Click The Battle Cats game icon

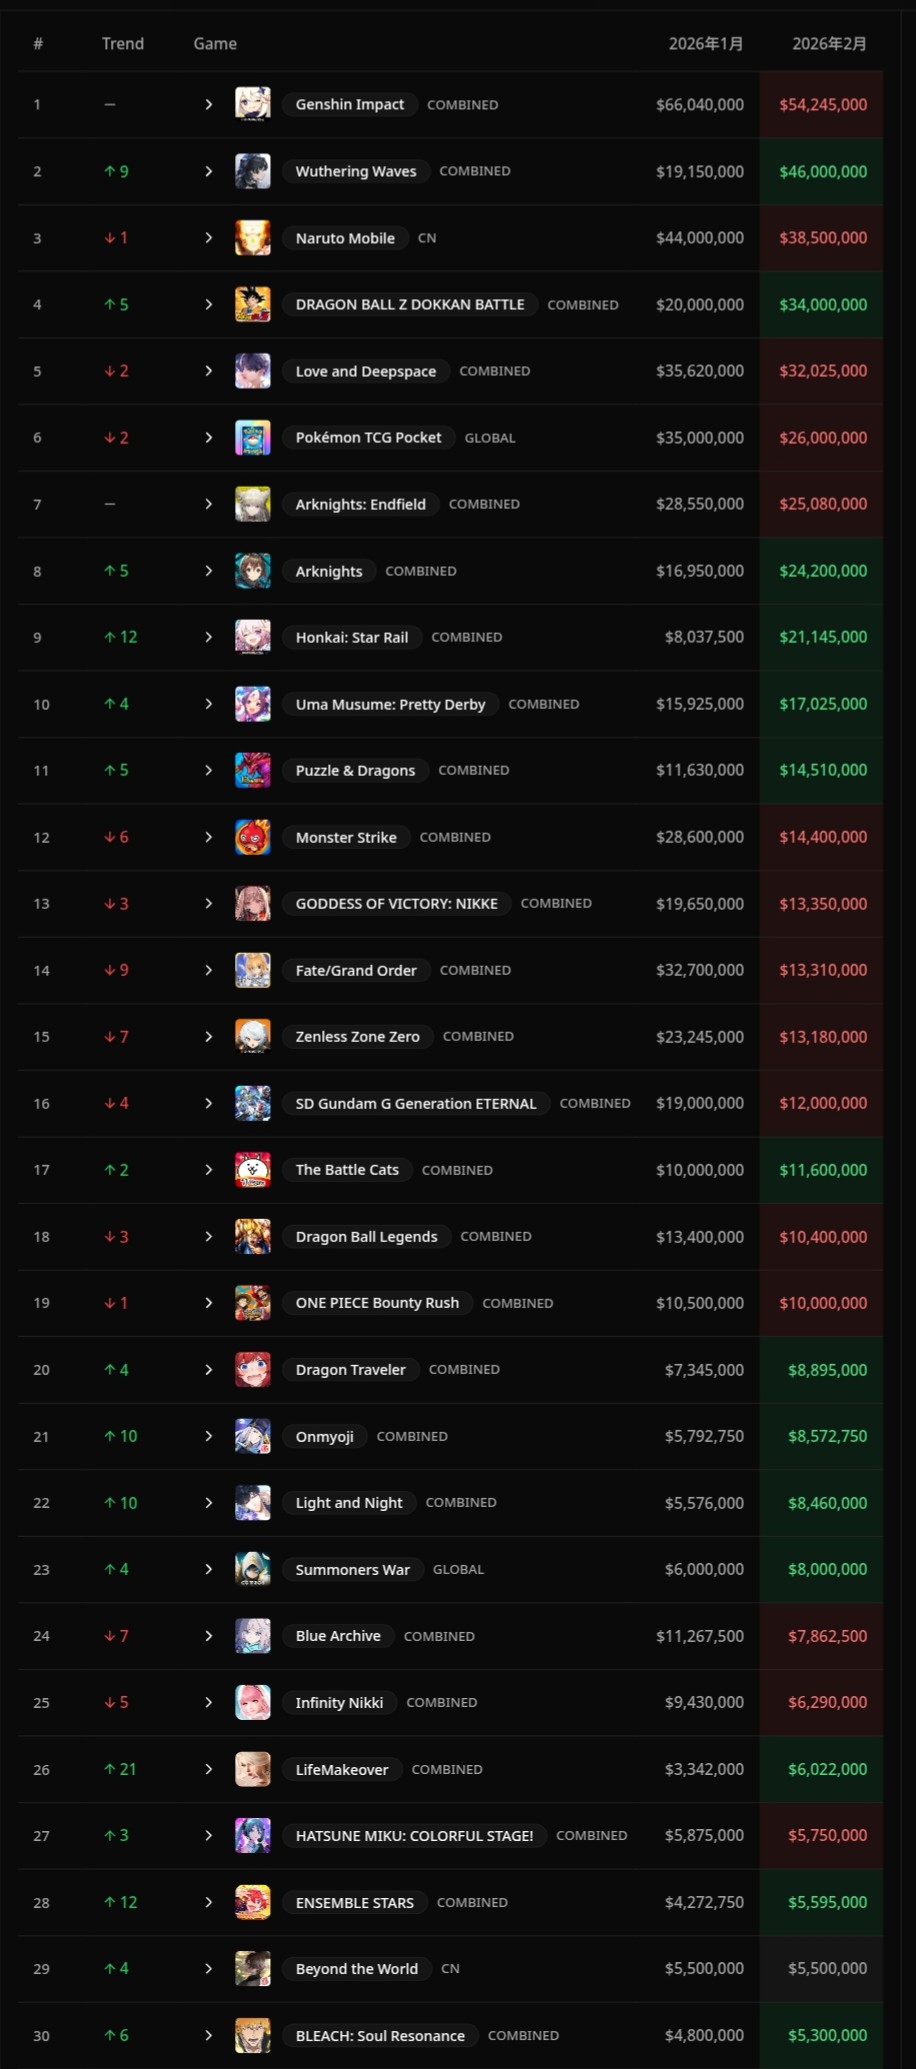(x=252, y=1170)
